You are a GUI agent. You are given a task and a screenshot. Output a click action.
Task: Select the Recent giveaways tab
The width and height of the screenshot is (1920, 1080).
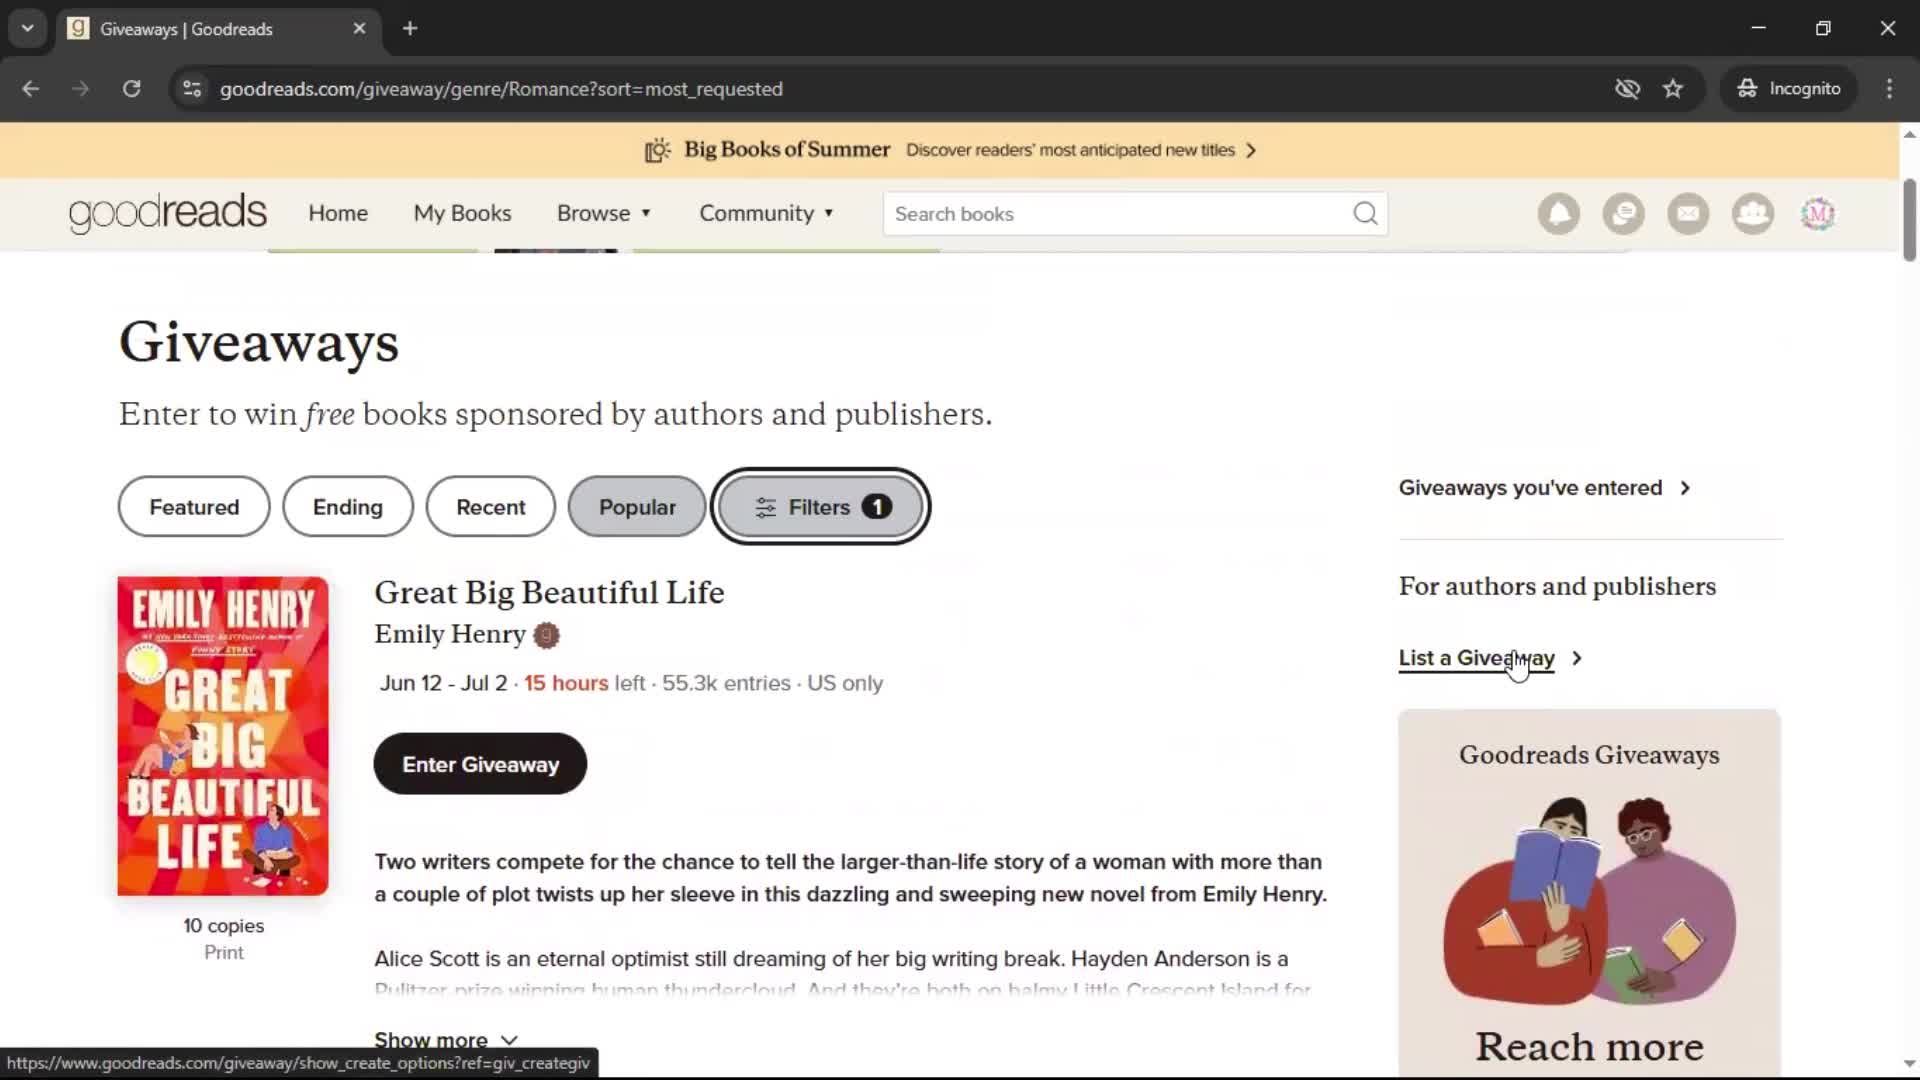[x=491, y=507]
